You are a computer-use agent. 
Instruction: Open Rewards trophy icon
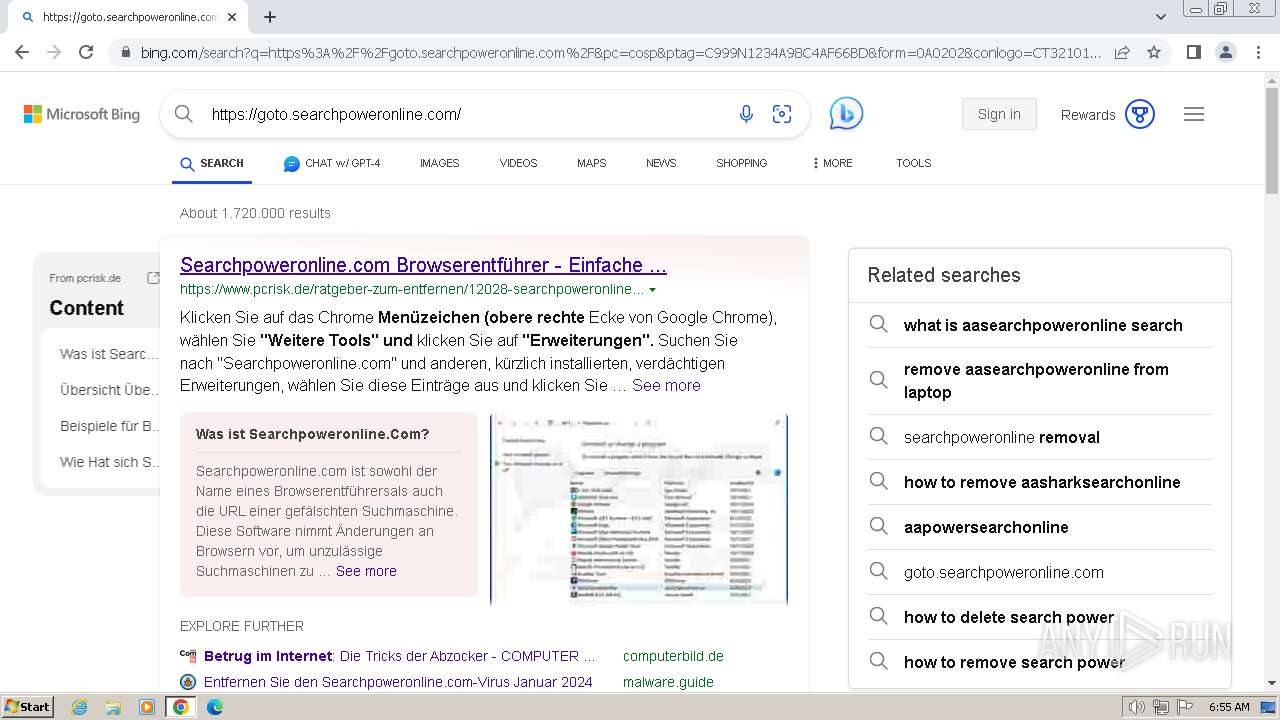[1140, 114]
